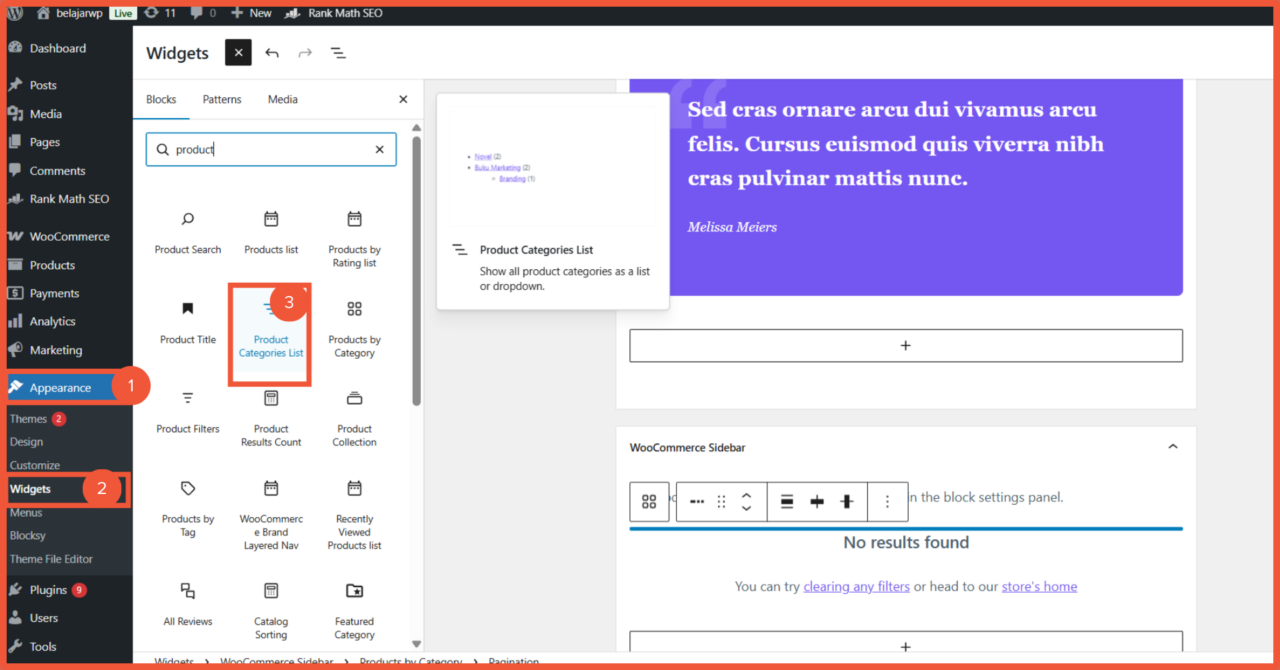The image size is (1280, 670).
Task: Switch to the Patterns tab
Action: click(221, 99)
